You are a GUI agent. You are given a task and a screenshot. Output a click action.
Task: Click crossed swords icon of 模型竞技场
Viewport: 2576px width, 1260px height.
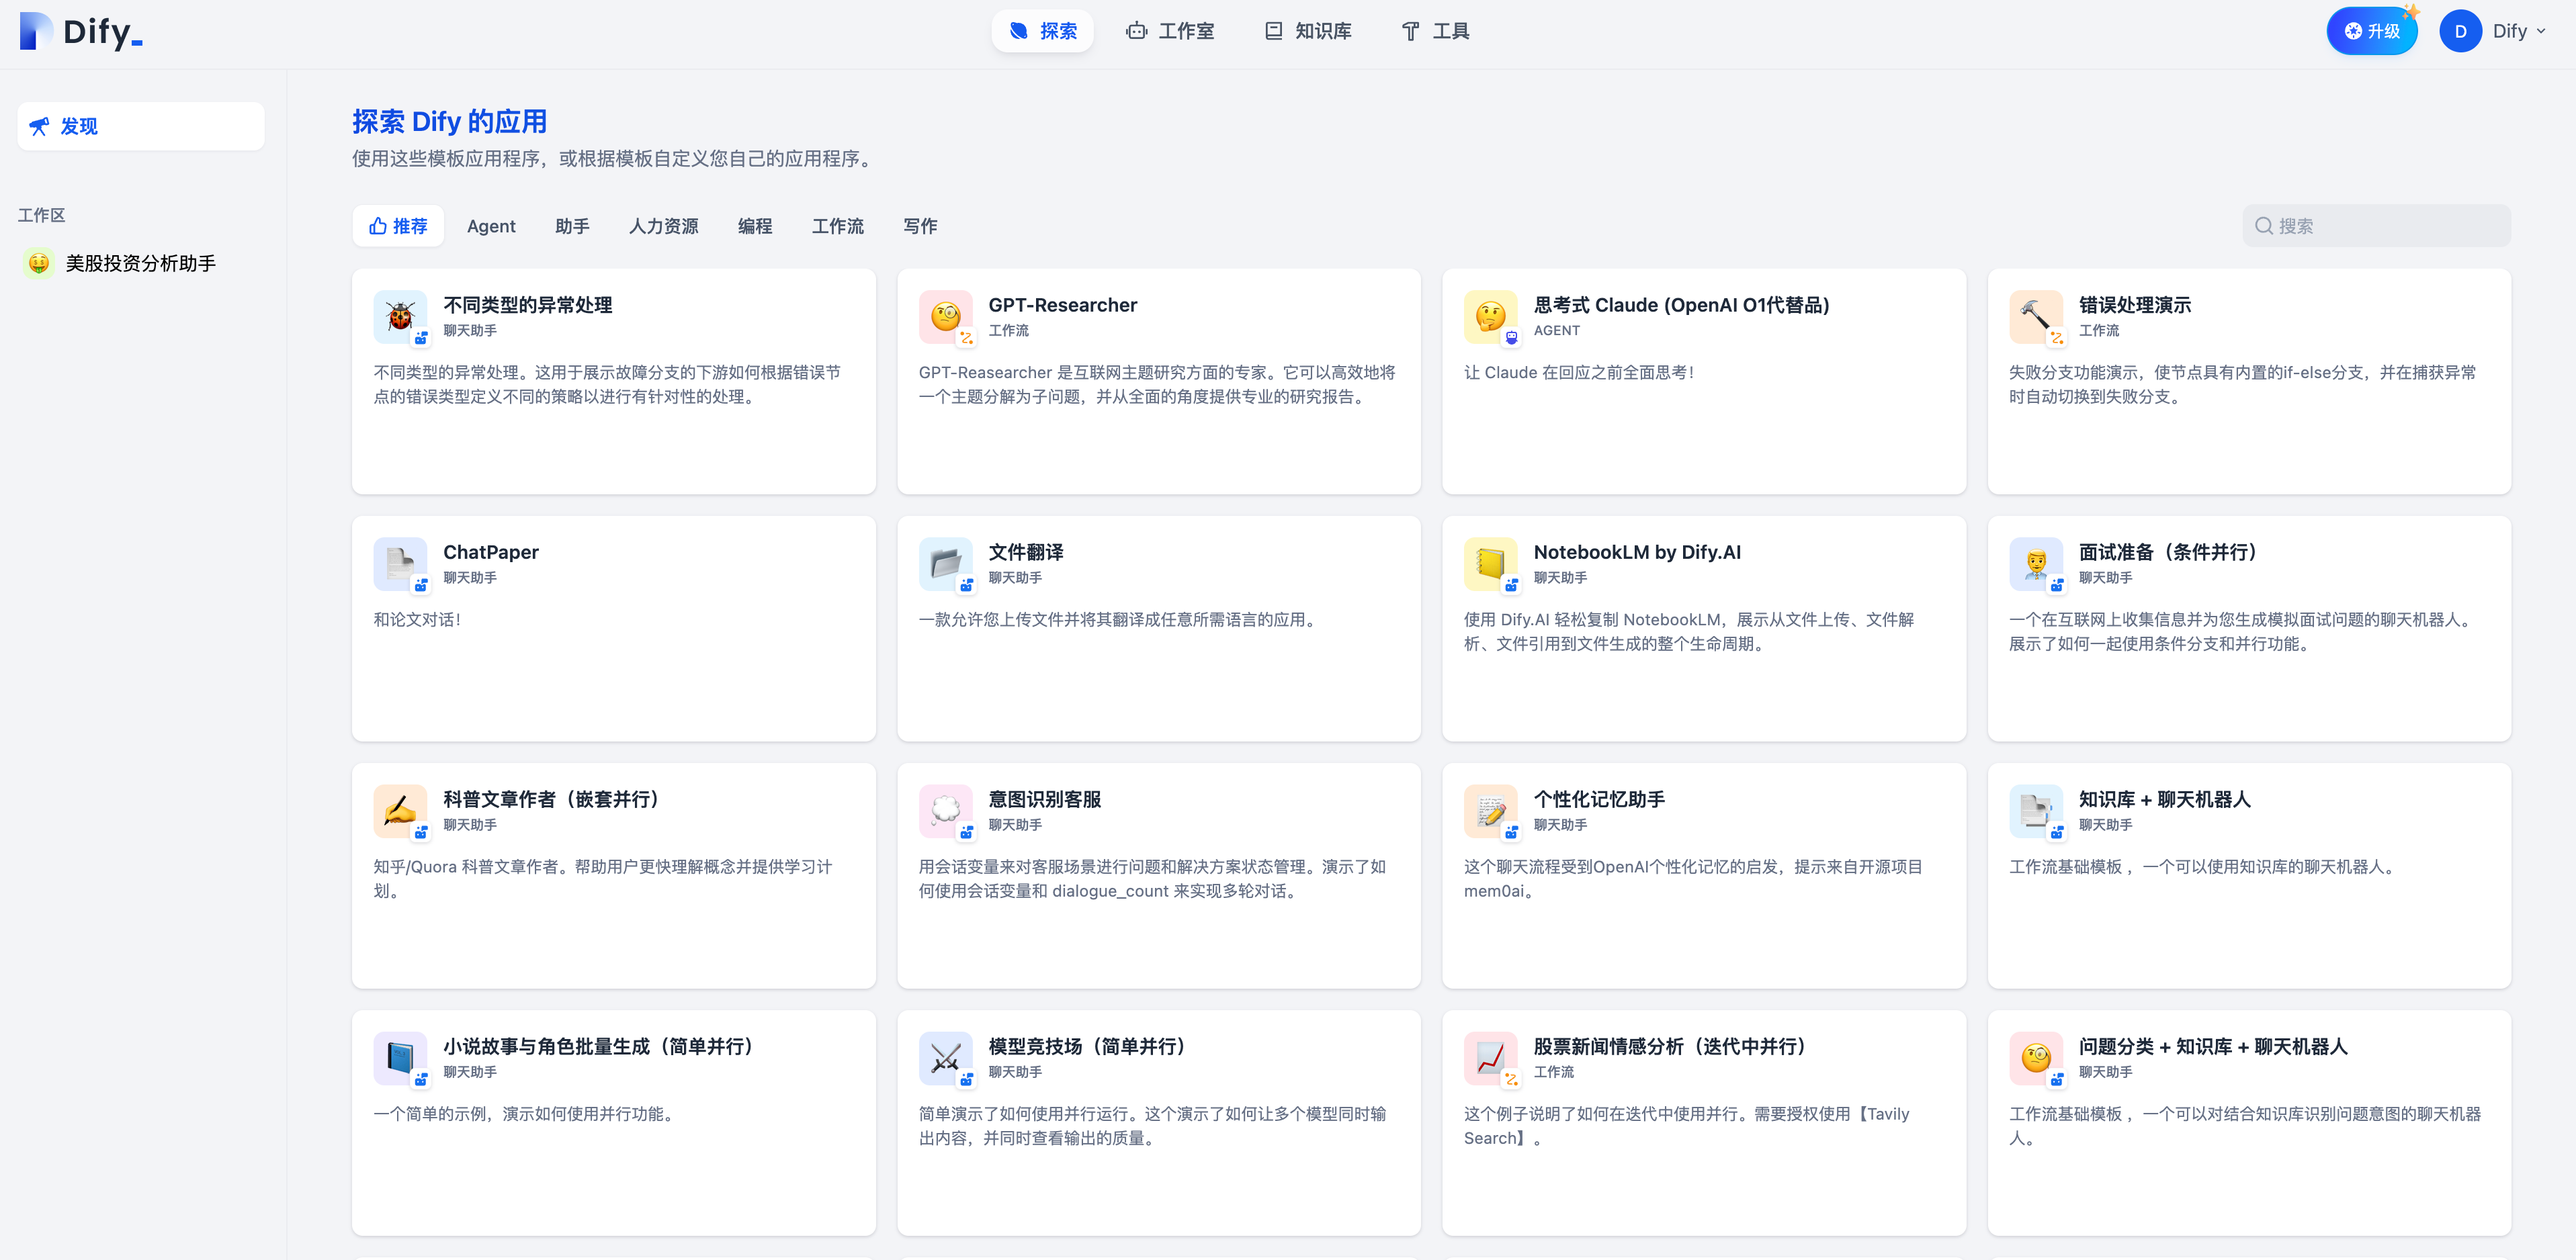point(945,1058)
